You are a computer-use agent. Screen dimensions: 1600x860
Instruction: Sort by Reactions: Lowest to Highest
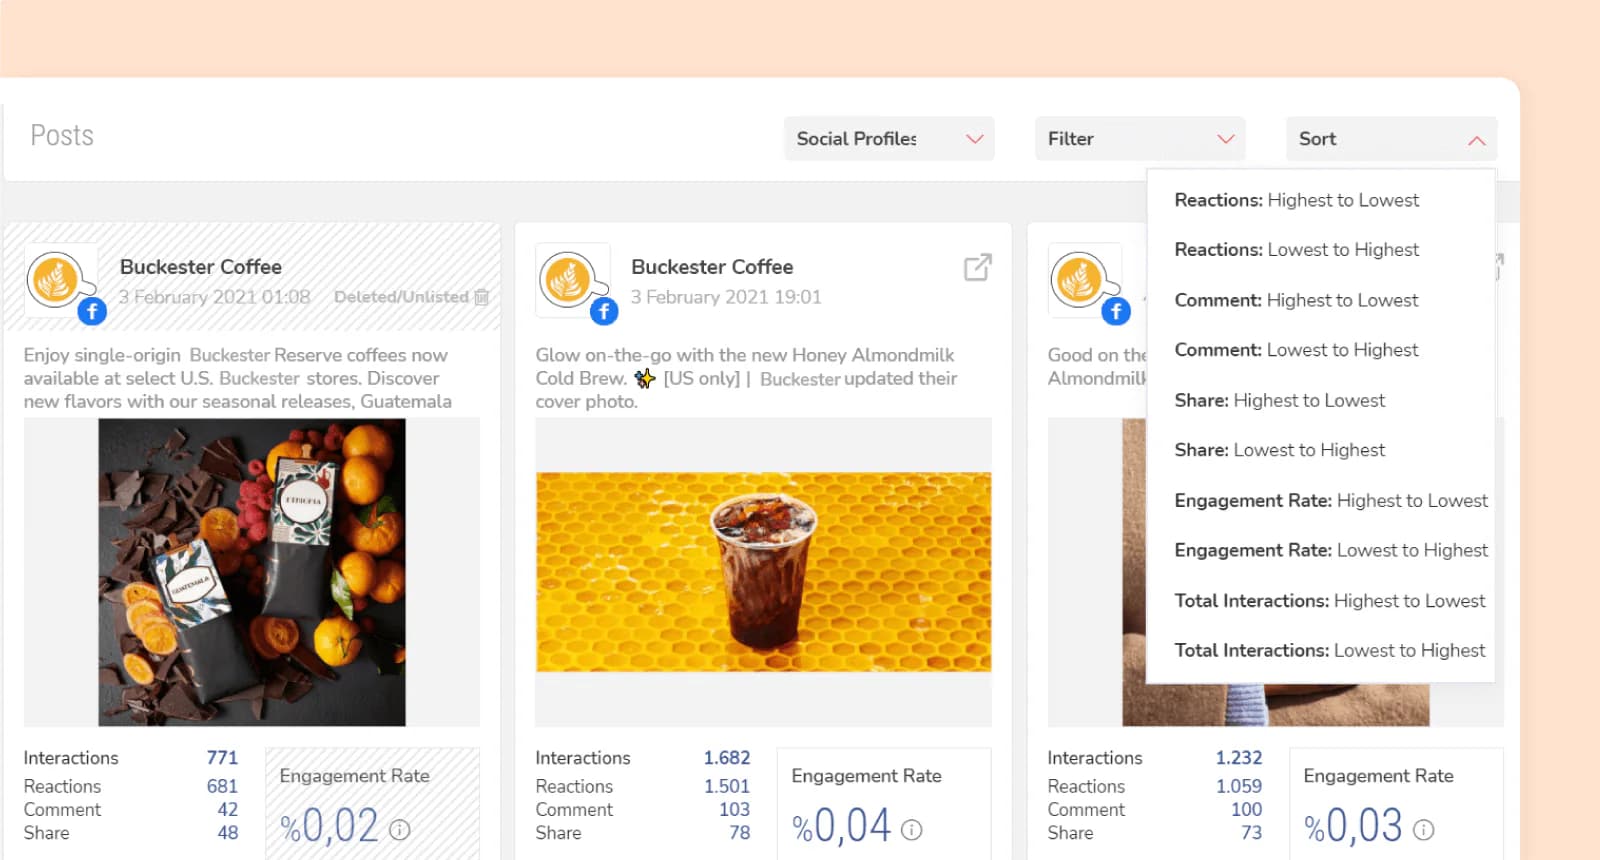coord(1296,250)
